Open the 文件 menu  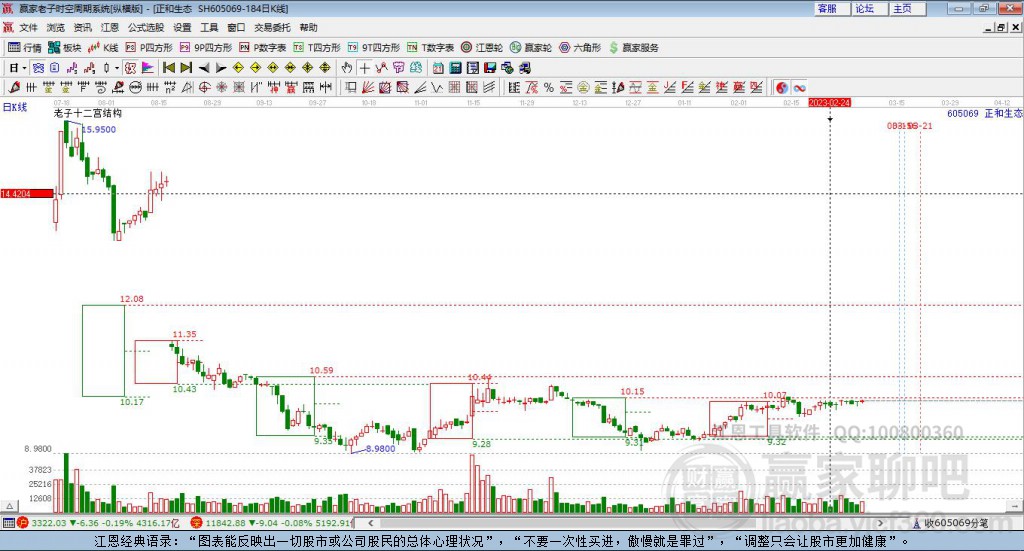click(x=28, y=27)
